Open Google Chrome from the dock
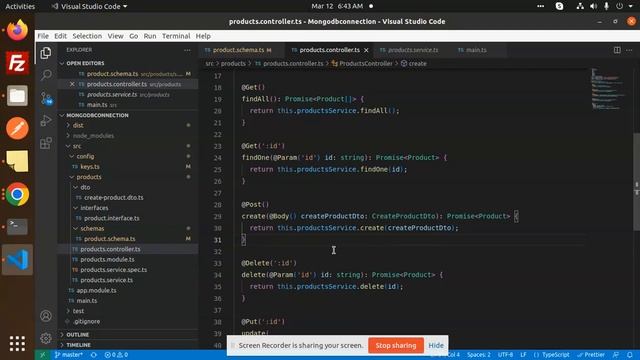 pyautogui.click(x=17, y=194)
